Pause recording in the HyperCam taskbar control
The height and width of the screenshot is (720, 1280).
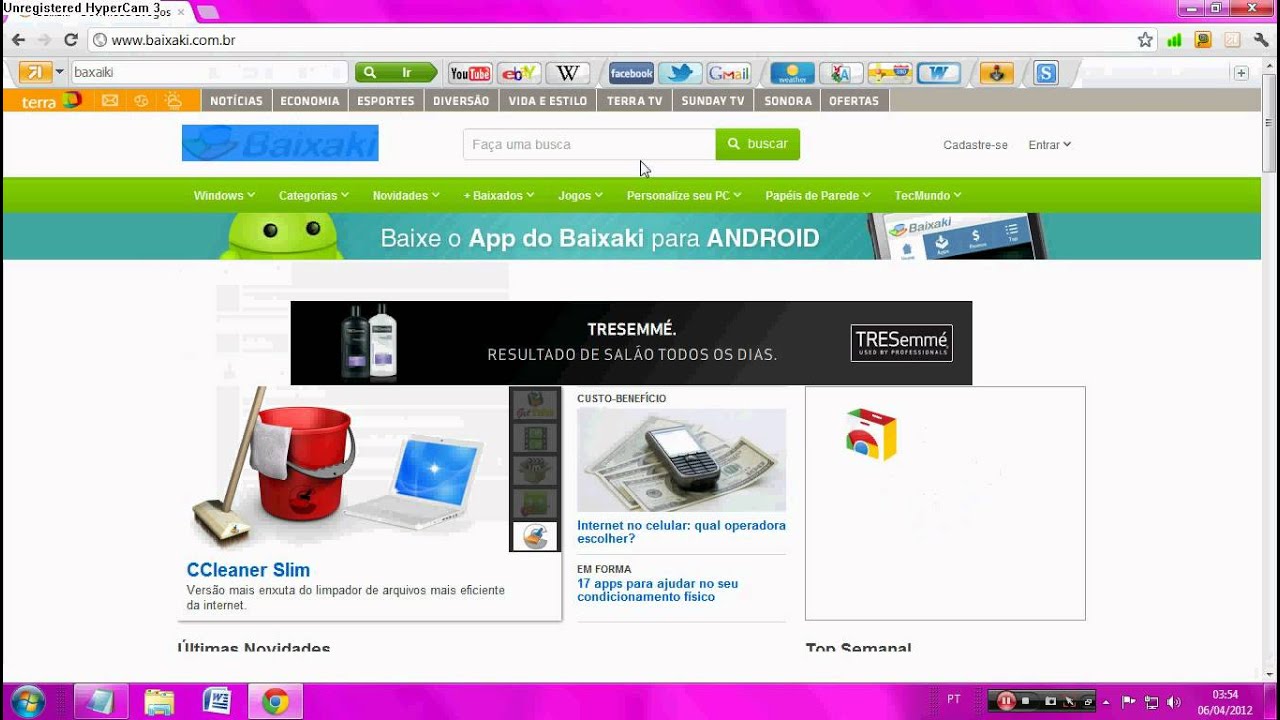[1006, 701]
